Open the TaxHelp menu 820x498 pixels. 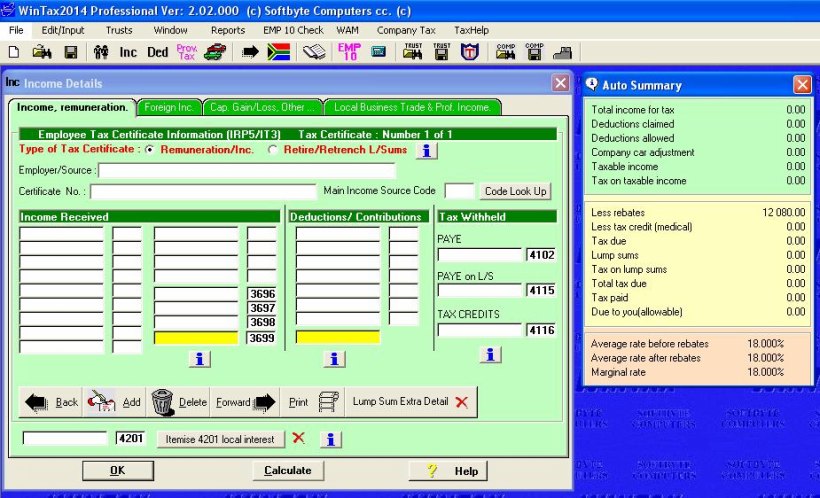[x=472, y=30]
